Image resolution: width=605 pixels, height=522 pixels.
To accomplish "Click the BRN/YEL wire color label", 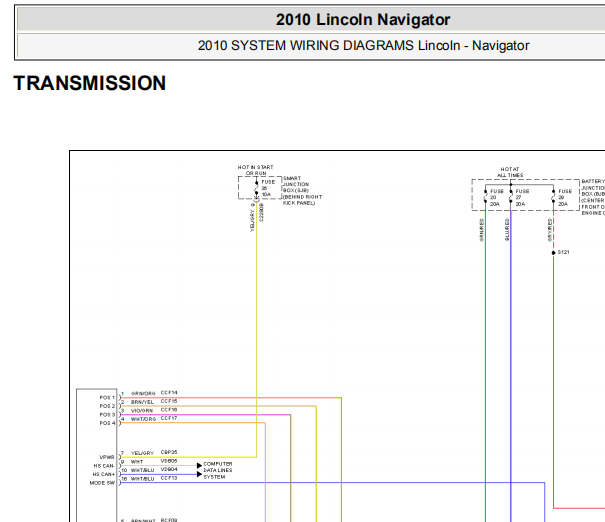I will coord(142,402).
